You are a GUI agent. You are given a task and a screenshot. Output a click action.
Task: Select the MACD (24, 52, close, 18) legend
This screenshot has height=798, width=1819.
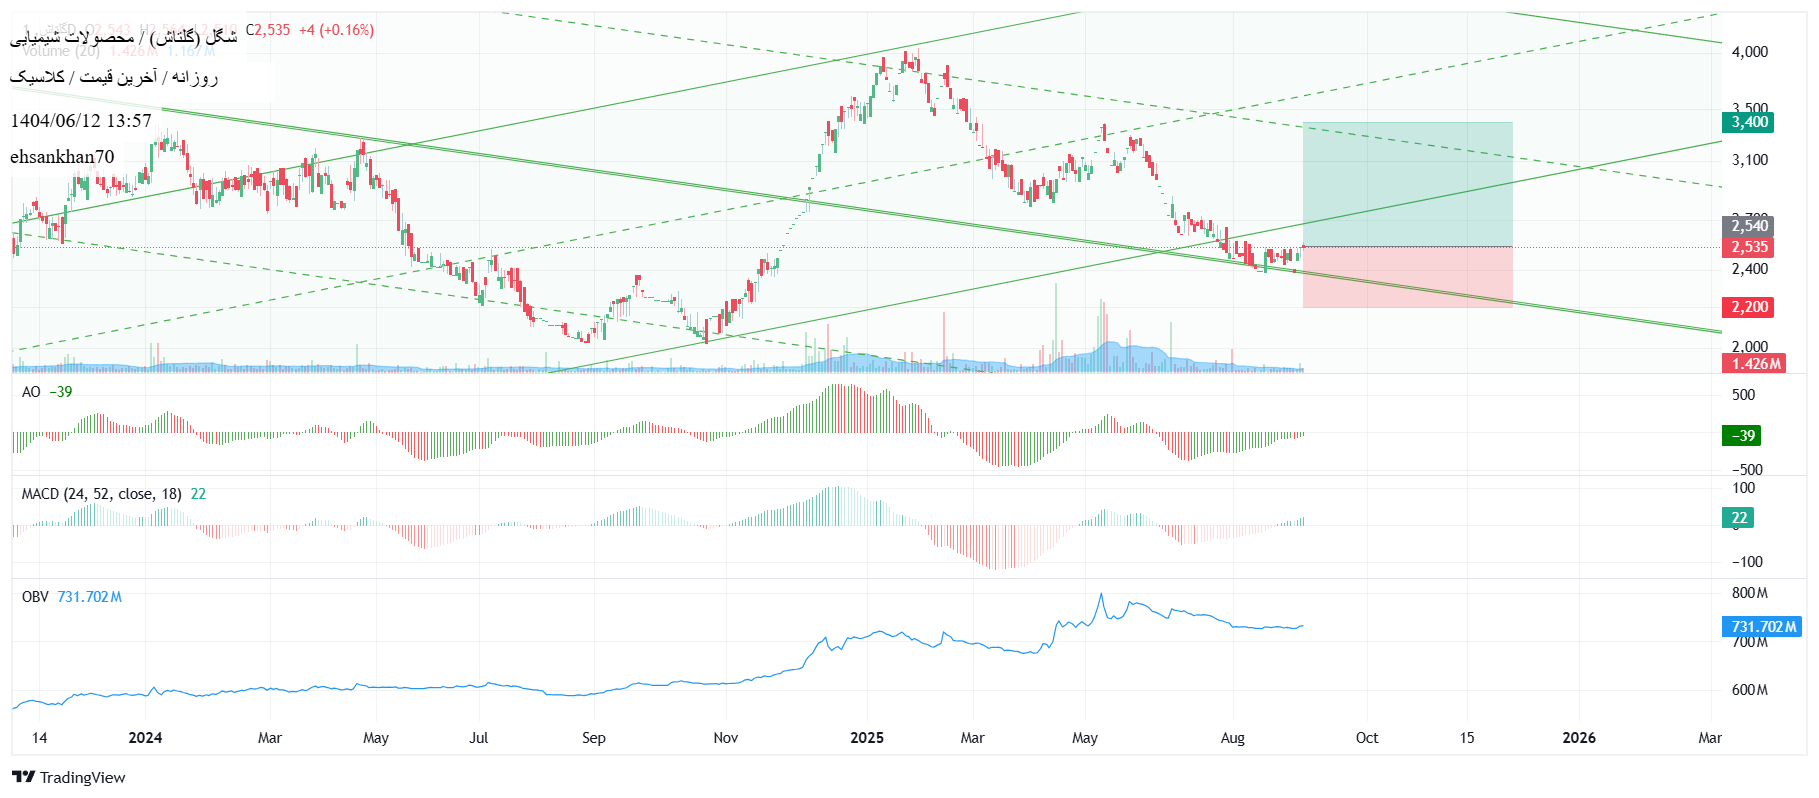(101, 494)
